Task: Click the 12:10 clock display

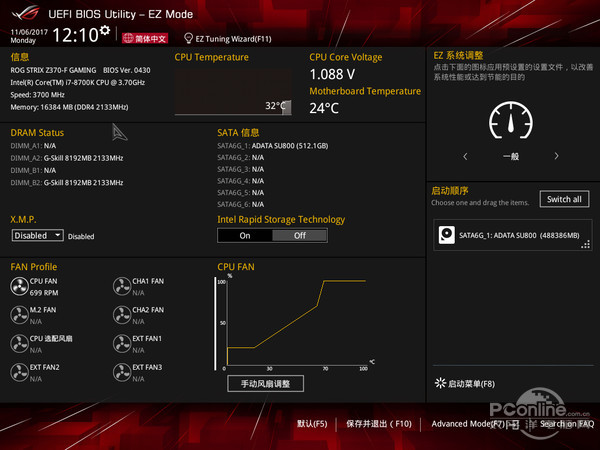Action: coord(75,35)
